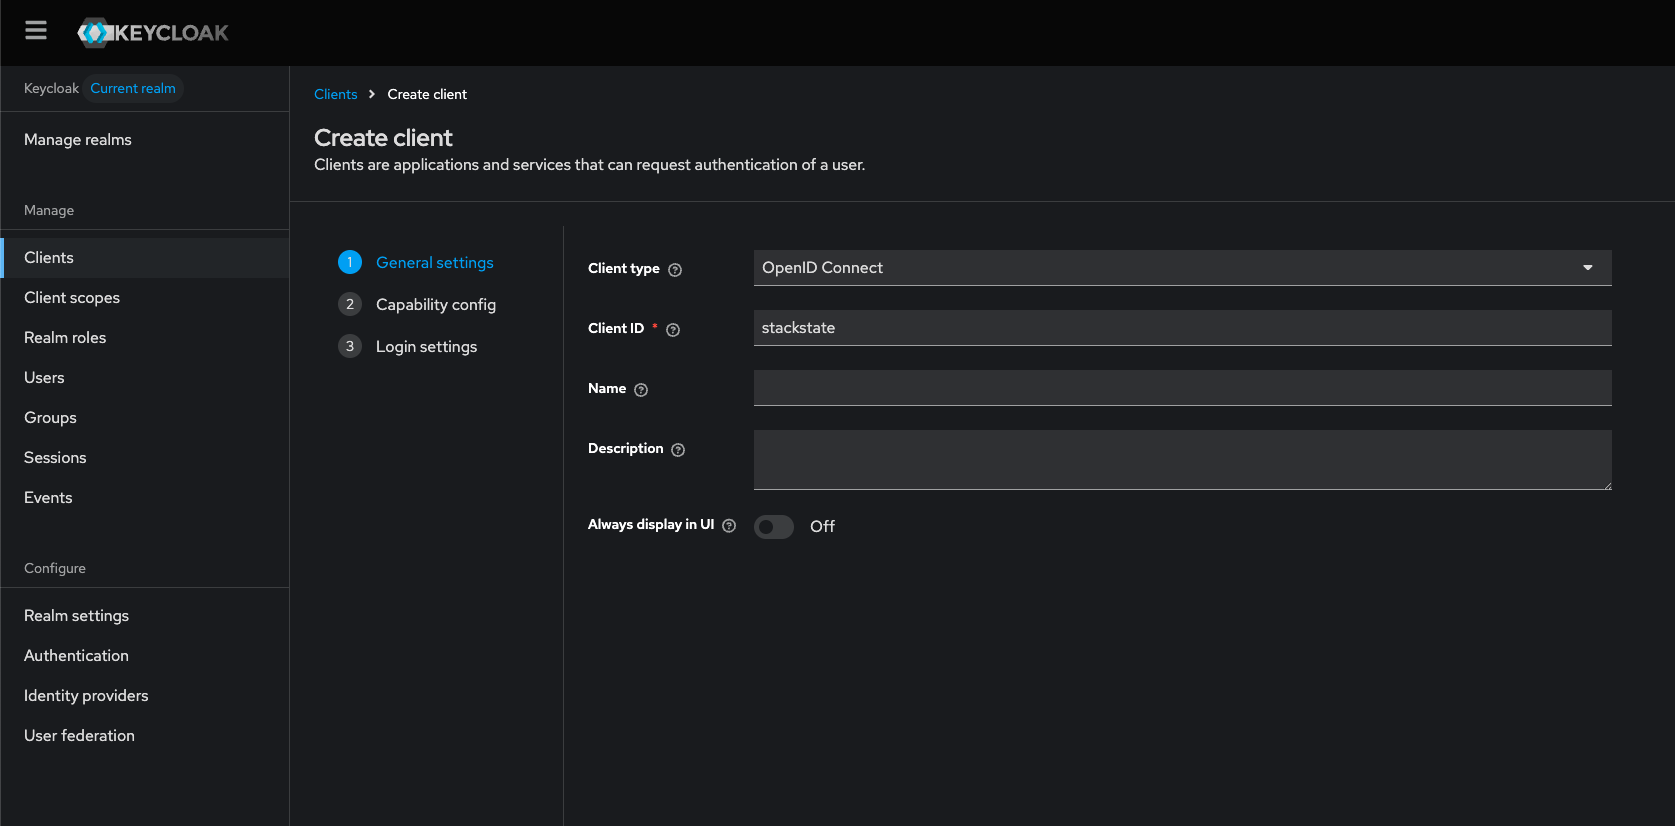Toggle the hamburger sidebar menu

36,31
